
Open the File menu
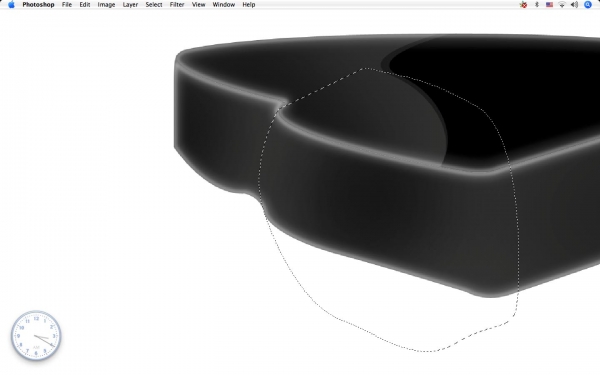point(67,5)
